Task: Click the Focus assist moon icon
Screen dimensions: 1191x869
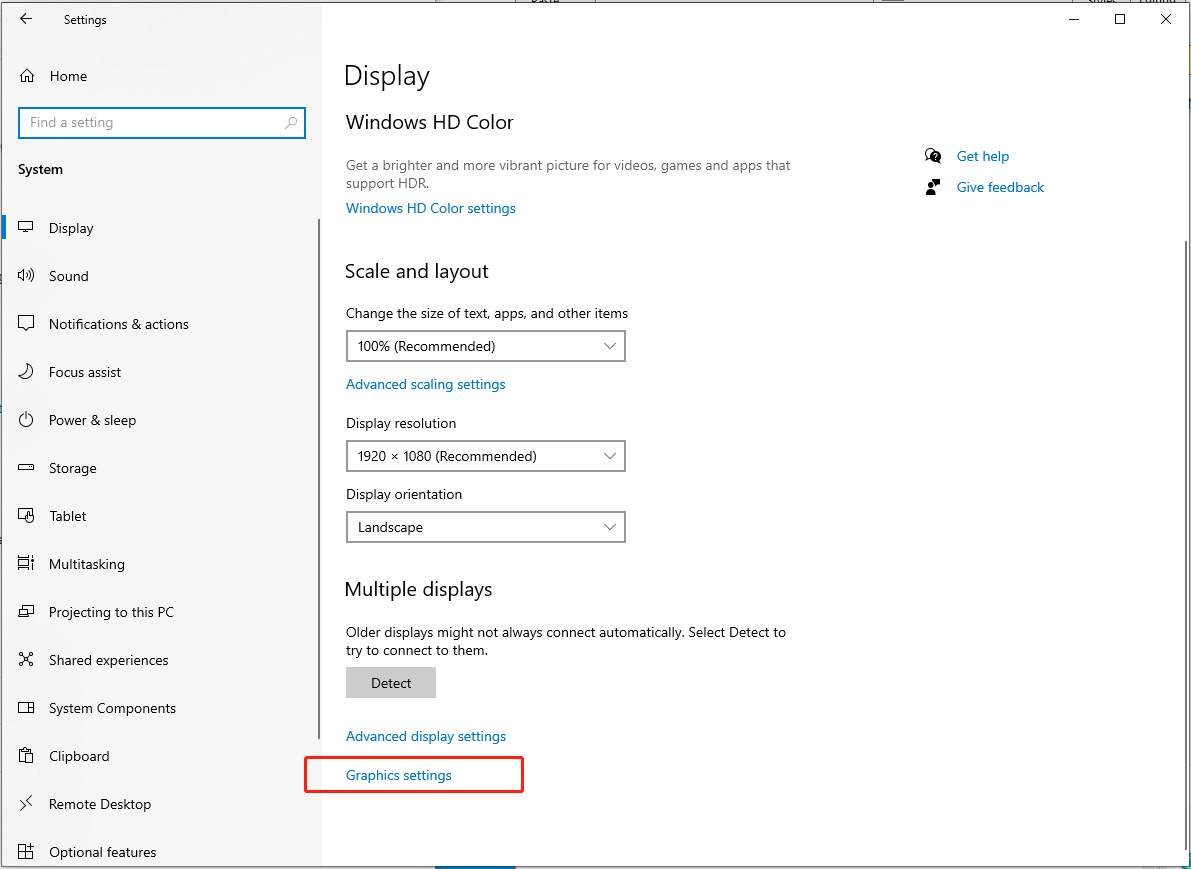Action: point(27,371)
